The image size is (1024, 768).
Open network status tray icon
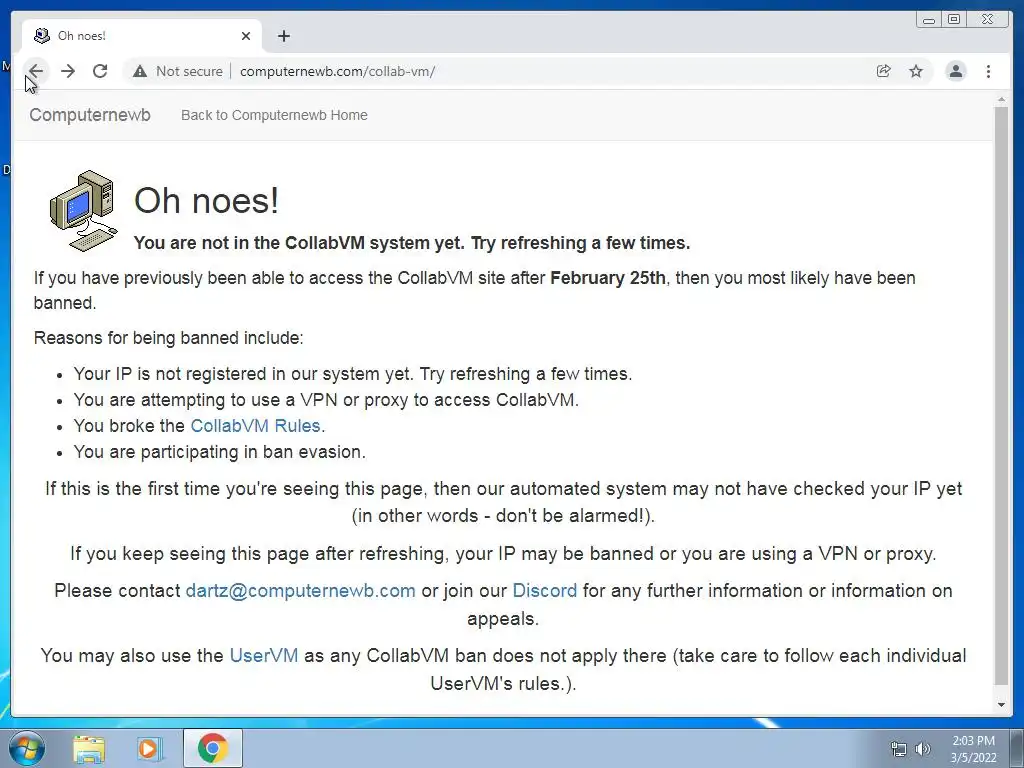coord(899,749)
